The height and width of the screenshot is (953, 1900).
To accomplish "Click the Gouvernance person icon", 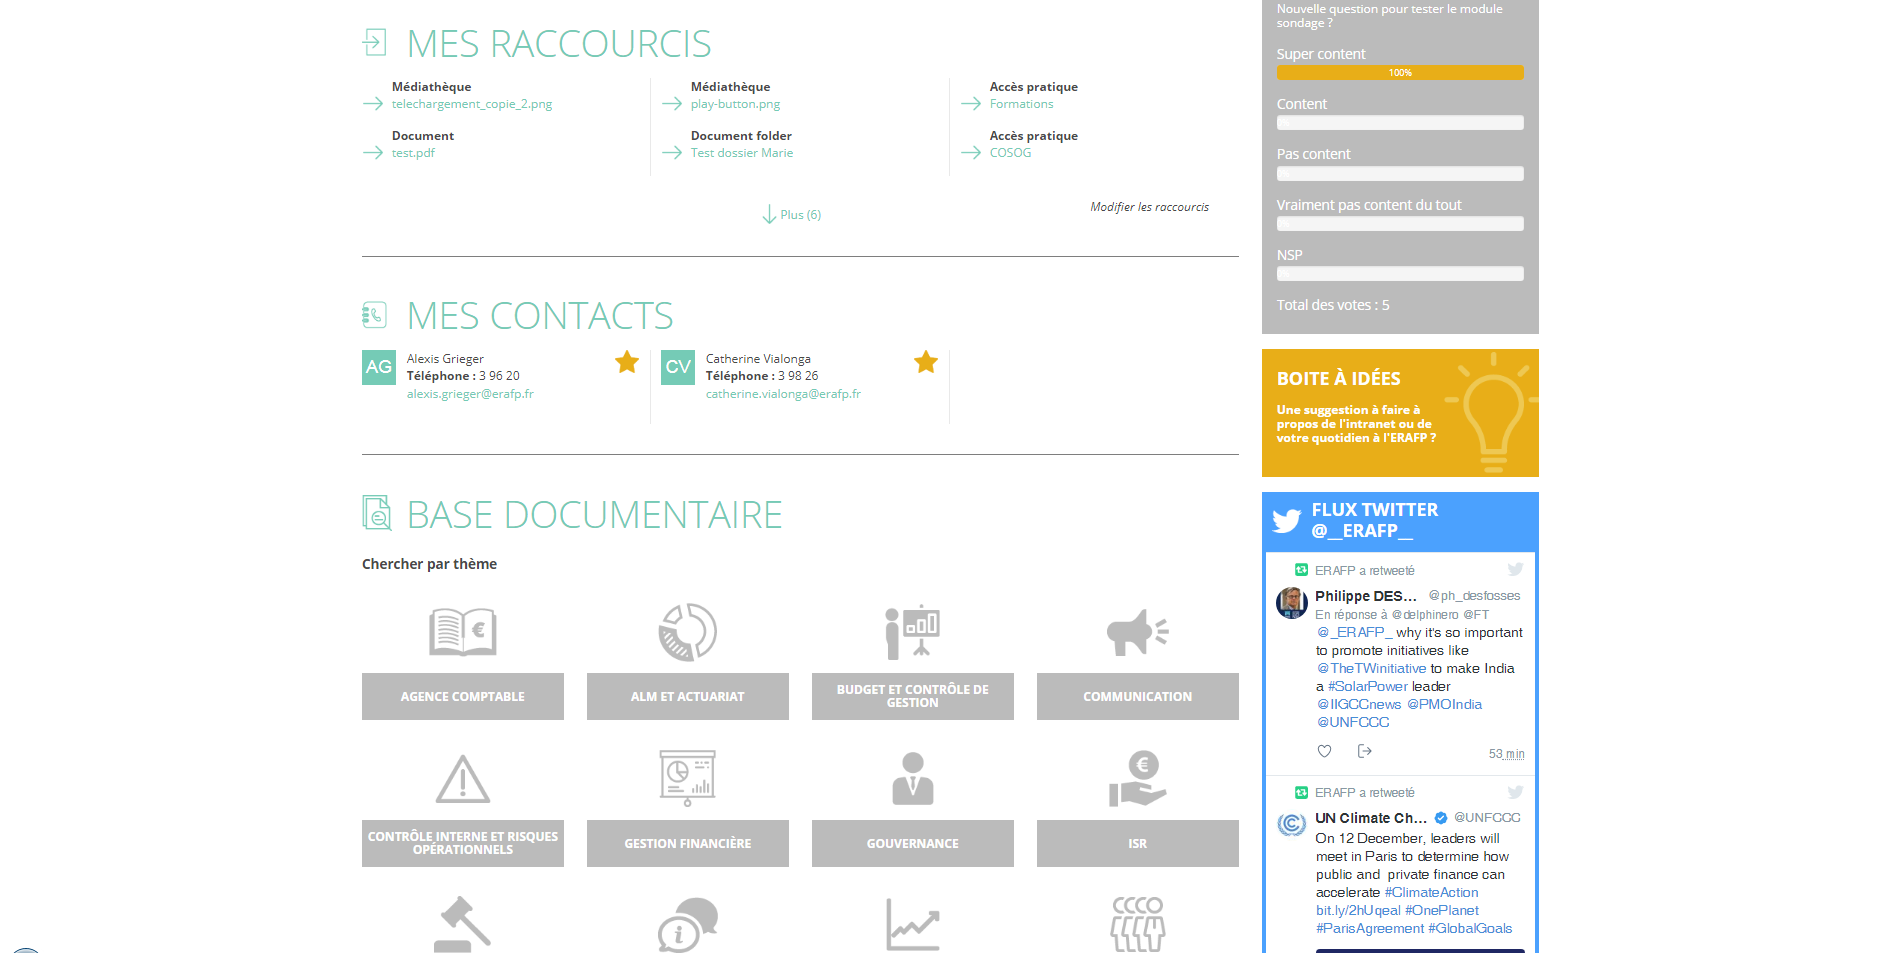I will point(913,779).
